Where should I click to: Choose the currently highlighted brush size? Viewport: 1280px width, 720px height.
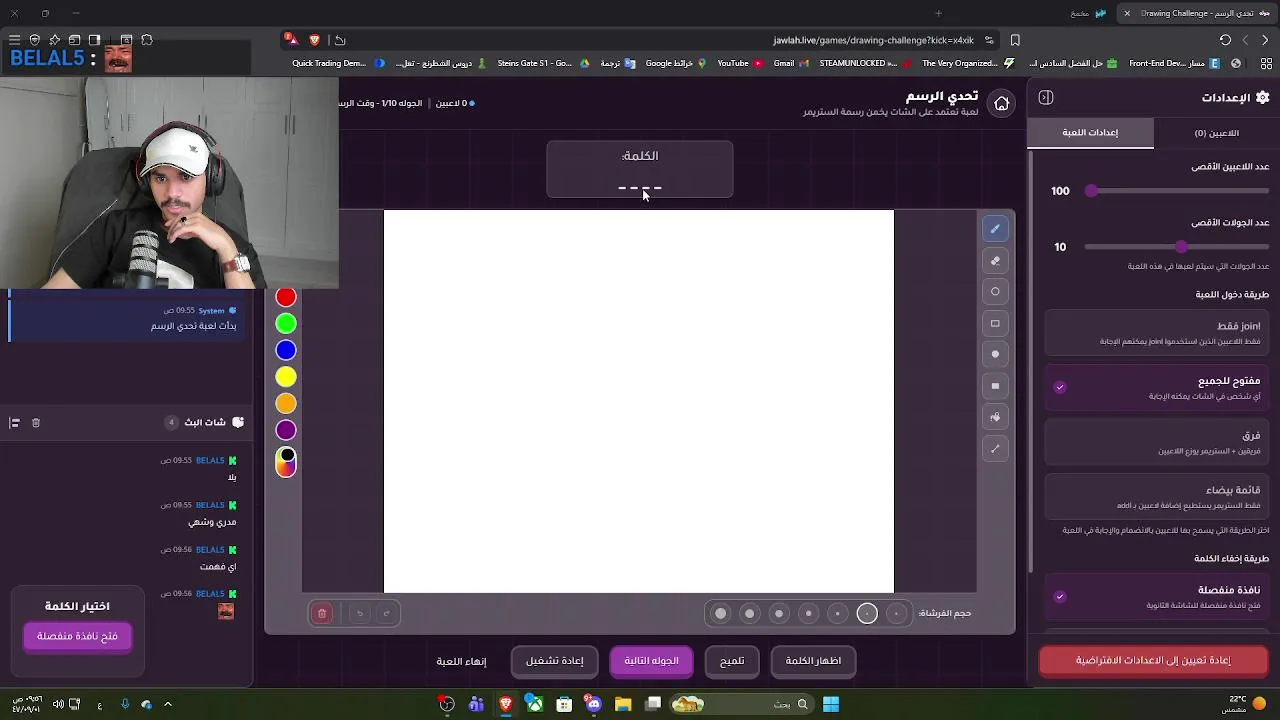click(867, 613)
